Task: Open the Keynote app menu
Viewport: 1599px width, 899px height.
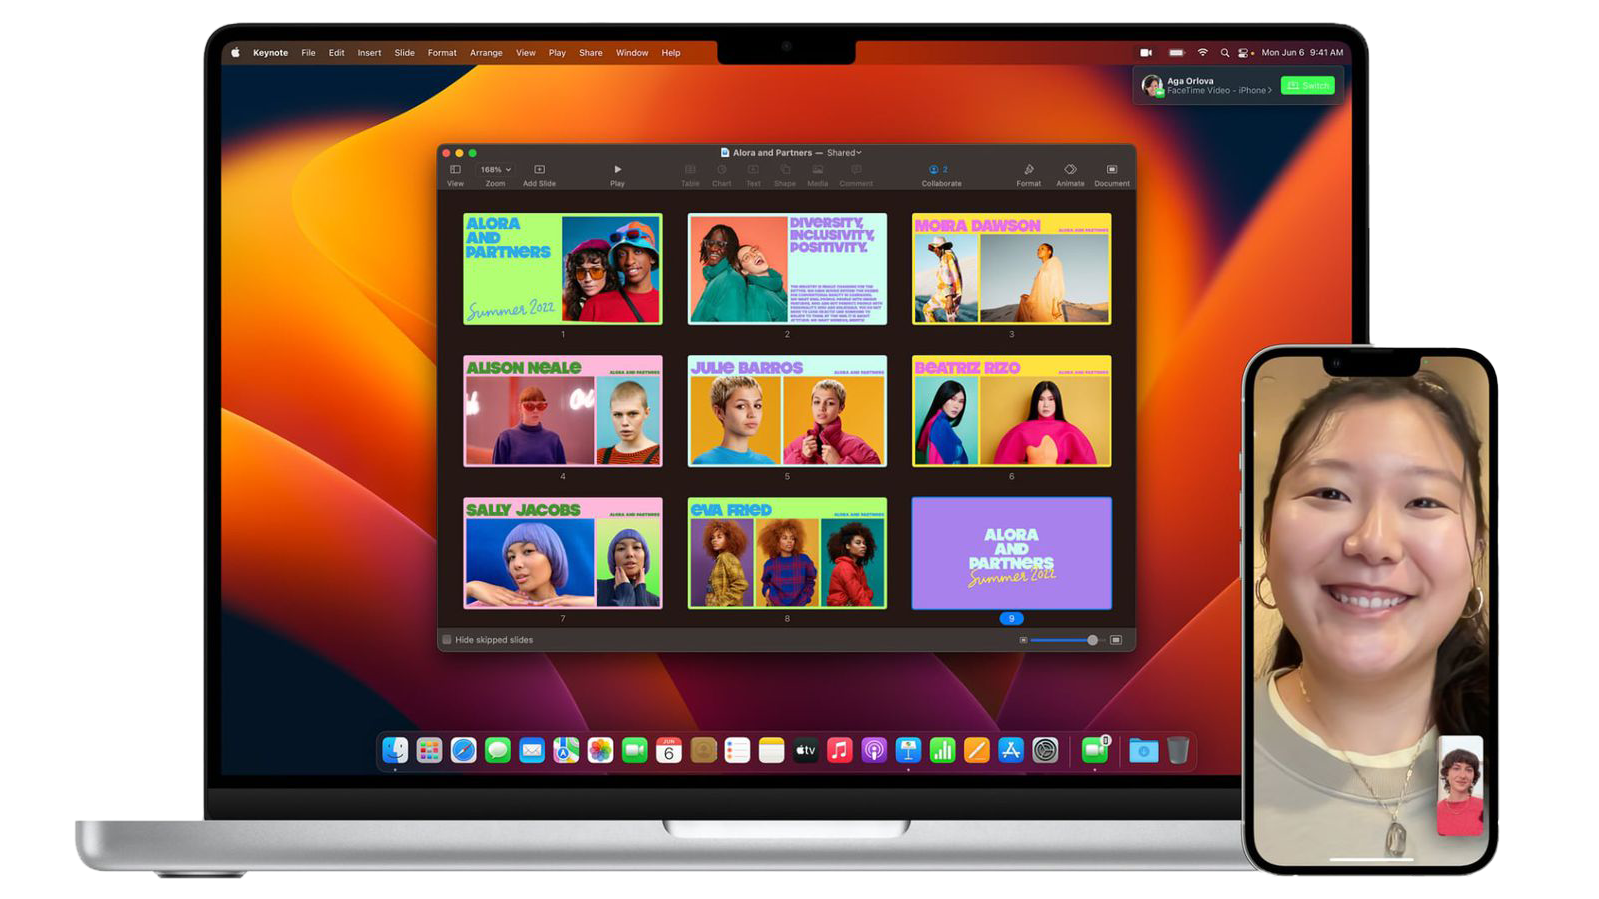Action: (x=270, y=53)
